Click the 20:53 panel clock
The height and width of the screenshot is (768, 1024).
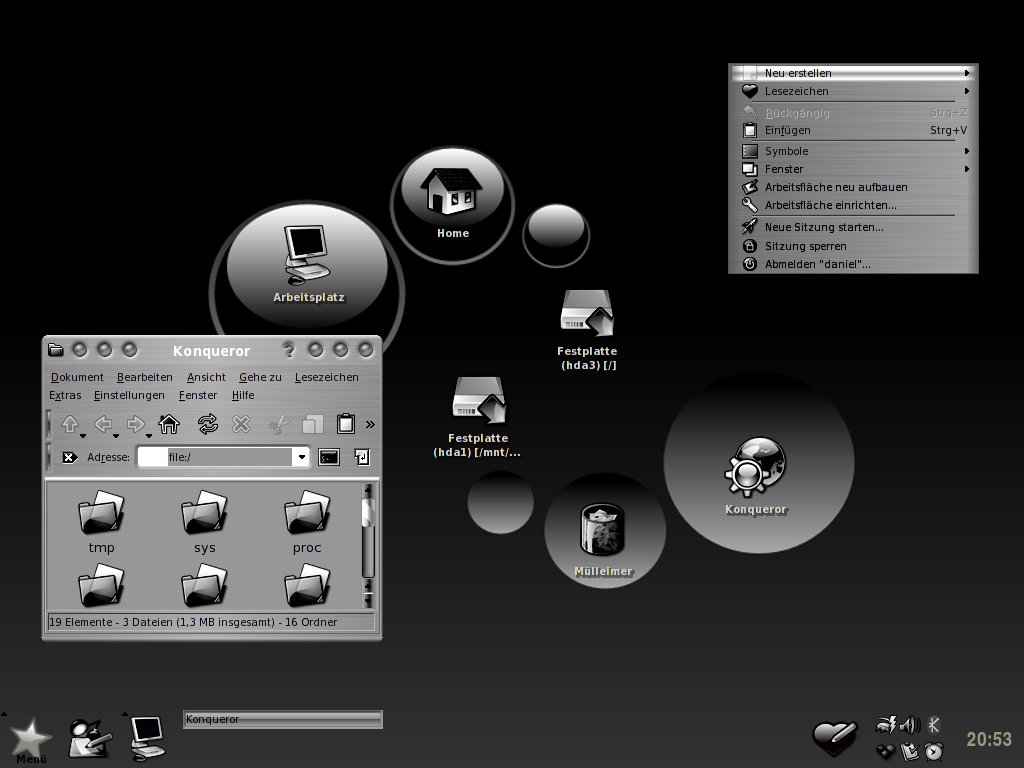coord(988,739)
